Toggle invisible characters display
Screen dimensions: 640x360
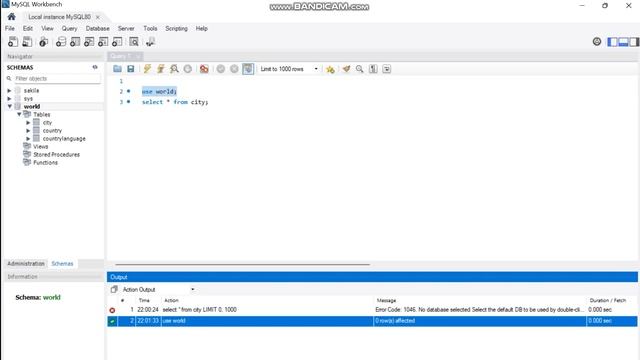point(373,69)
